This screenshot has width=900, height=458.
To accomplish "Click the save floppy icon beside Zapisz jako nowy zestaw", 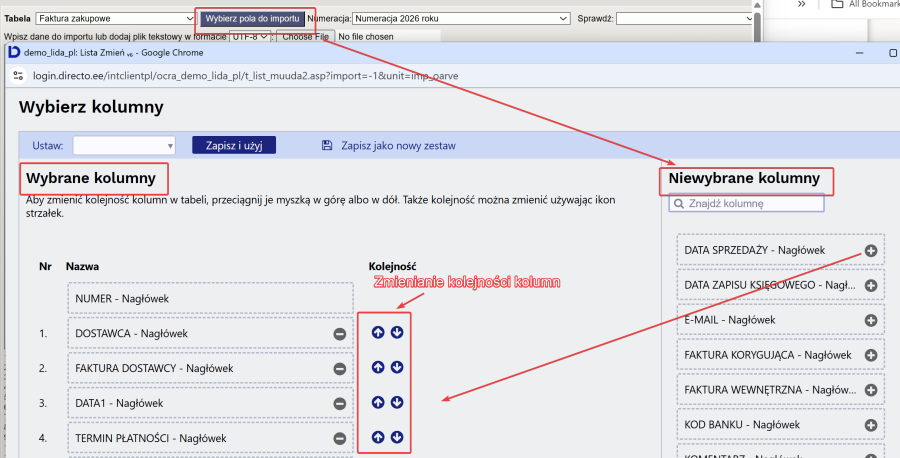I will point(327,145).
